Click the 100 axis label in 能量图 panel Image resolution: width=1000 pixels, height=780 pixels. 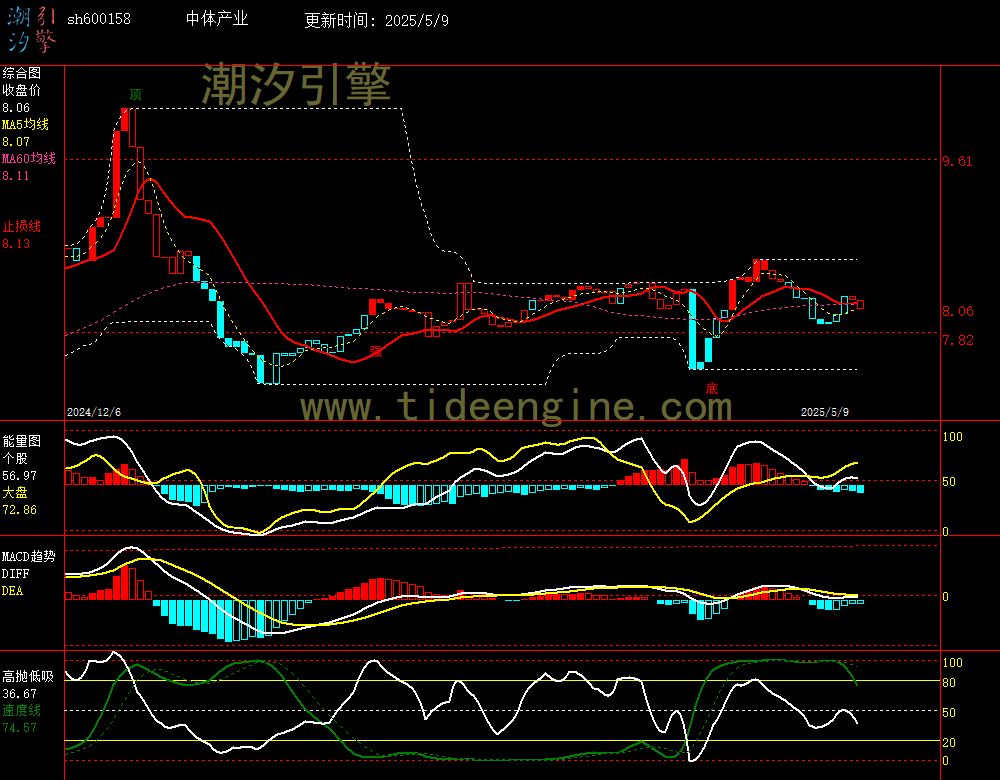[x=952, y=437]
